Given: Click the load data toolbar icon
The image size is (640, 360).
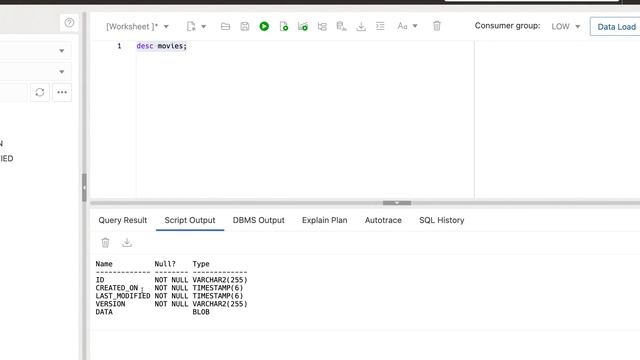Looking at the screenshot, I should tap(341, 27).
